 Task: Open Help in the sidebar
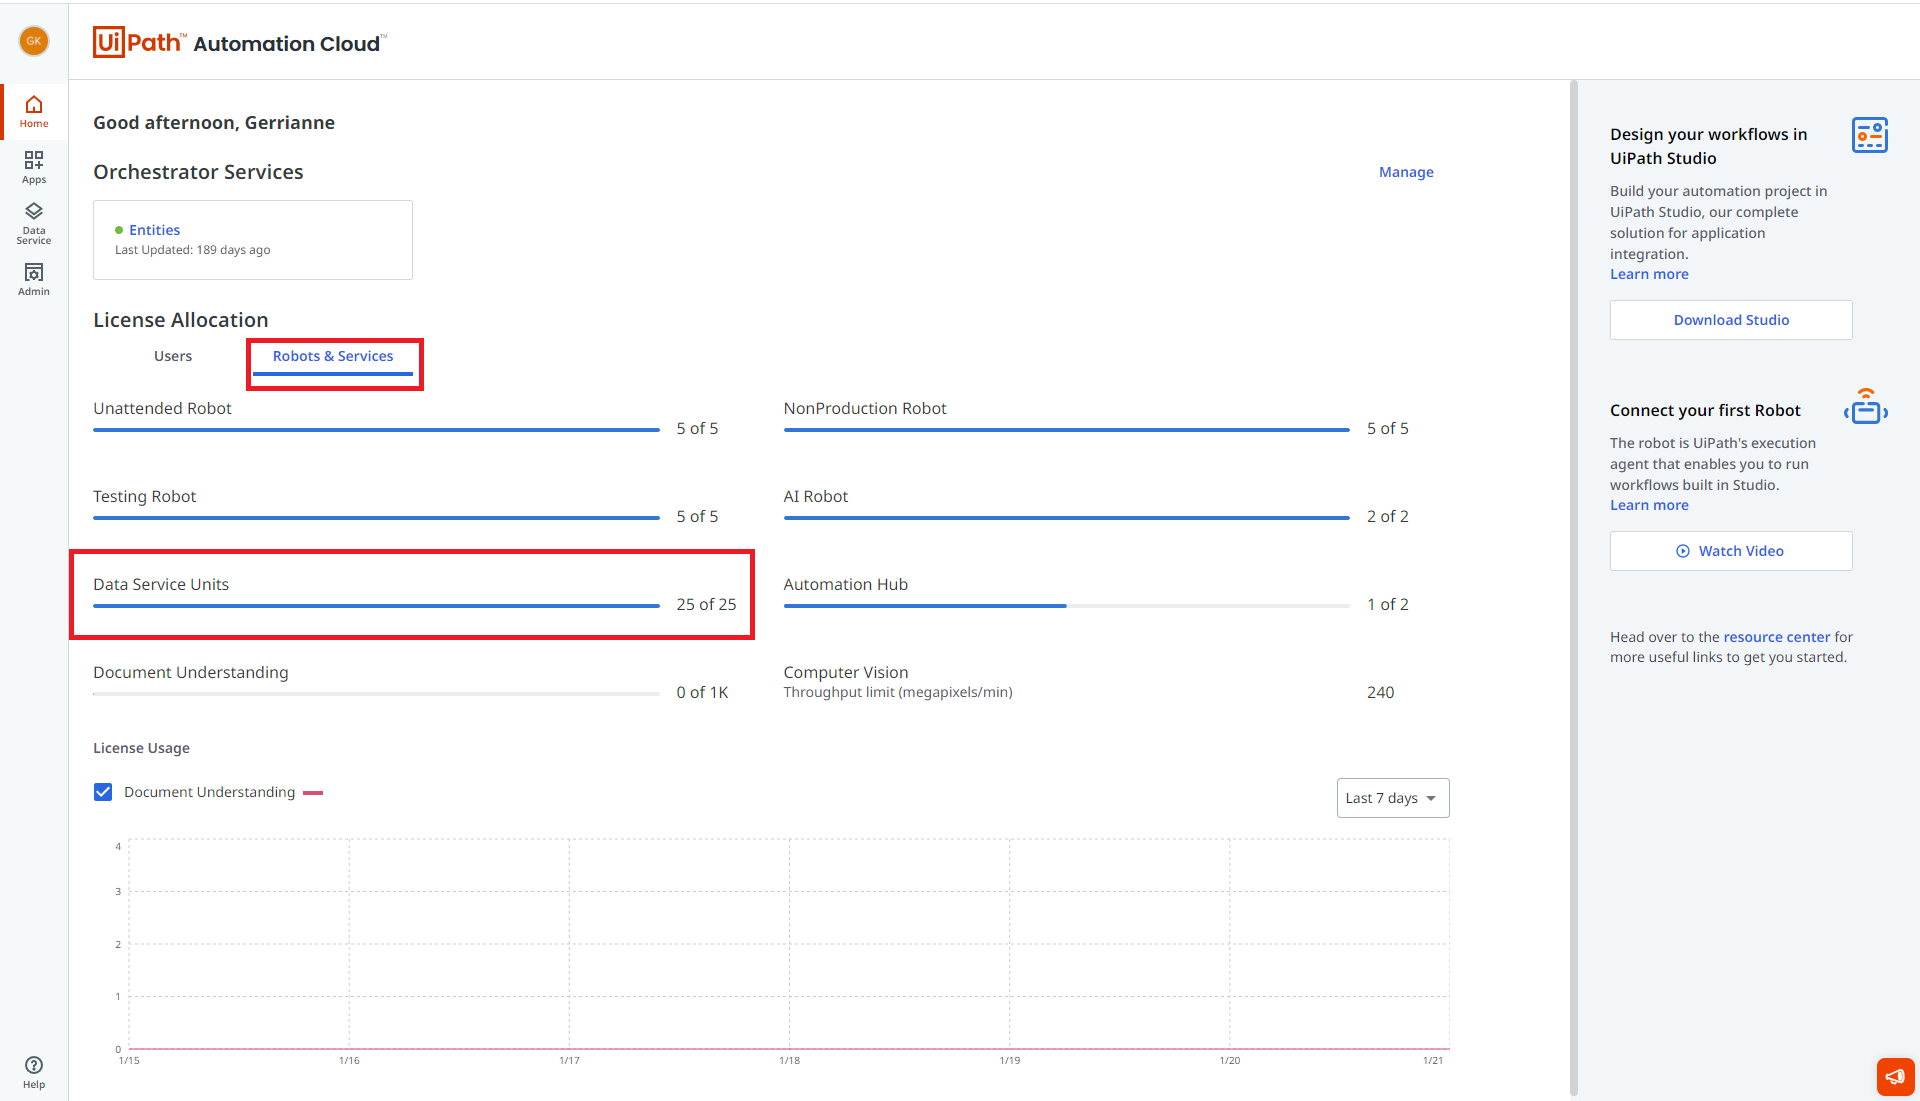[34, 1072]
